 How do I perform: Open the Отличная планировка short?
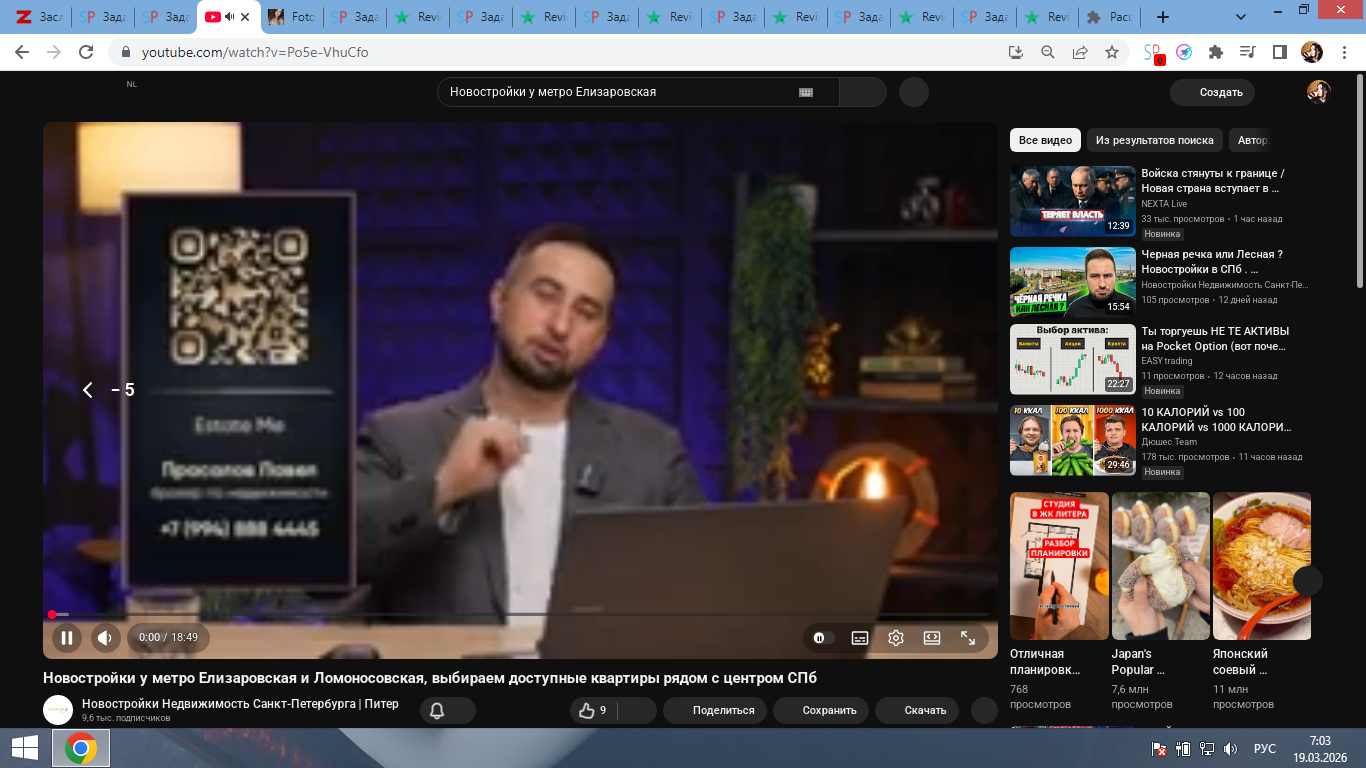pyautogui.click(x=1059, y=566)
